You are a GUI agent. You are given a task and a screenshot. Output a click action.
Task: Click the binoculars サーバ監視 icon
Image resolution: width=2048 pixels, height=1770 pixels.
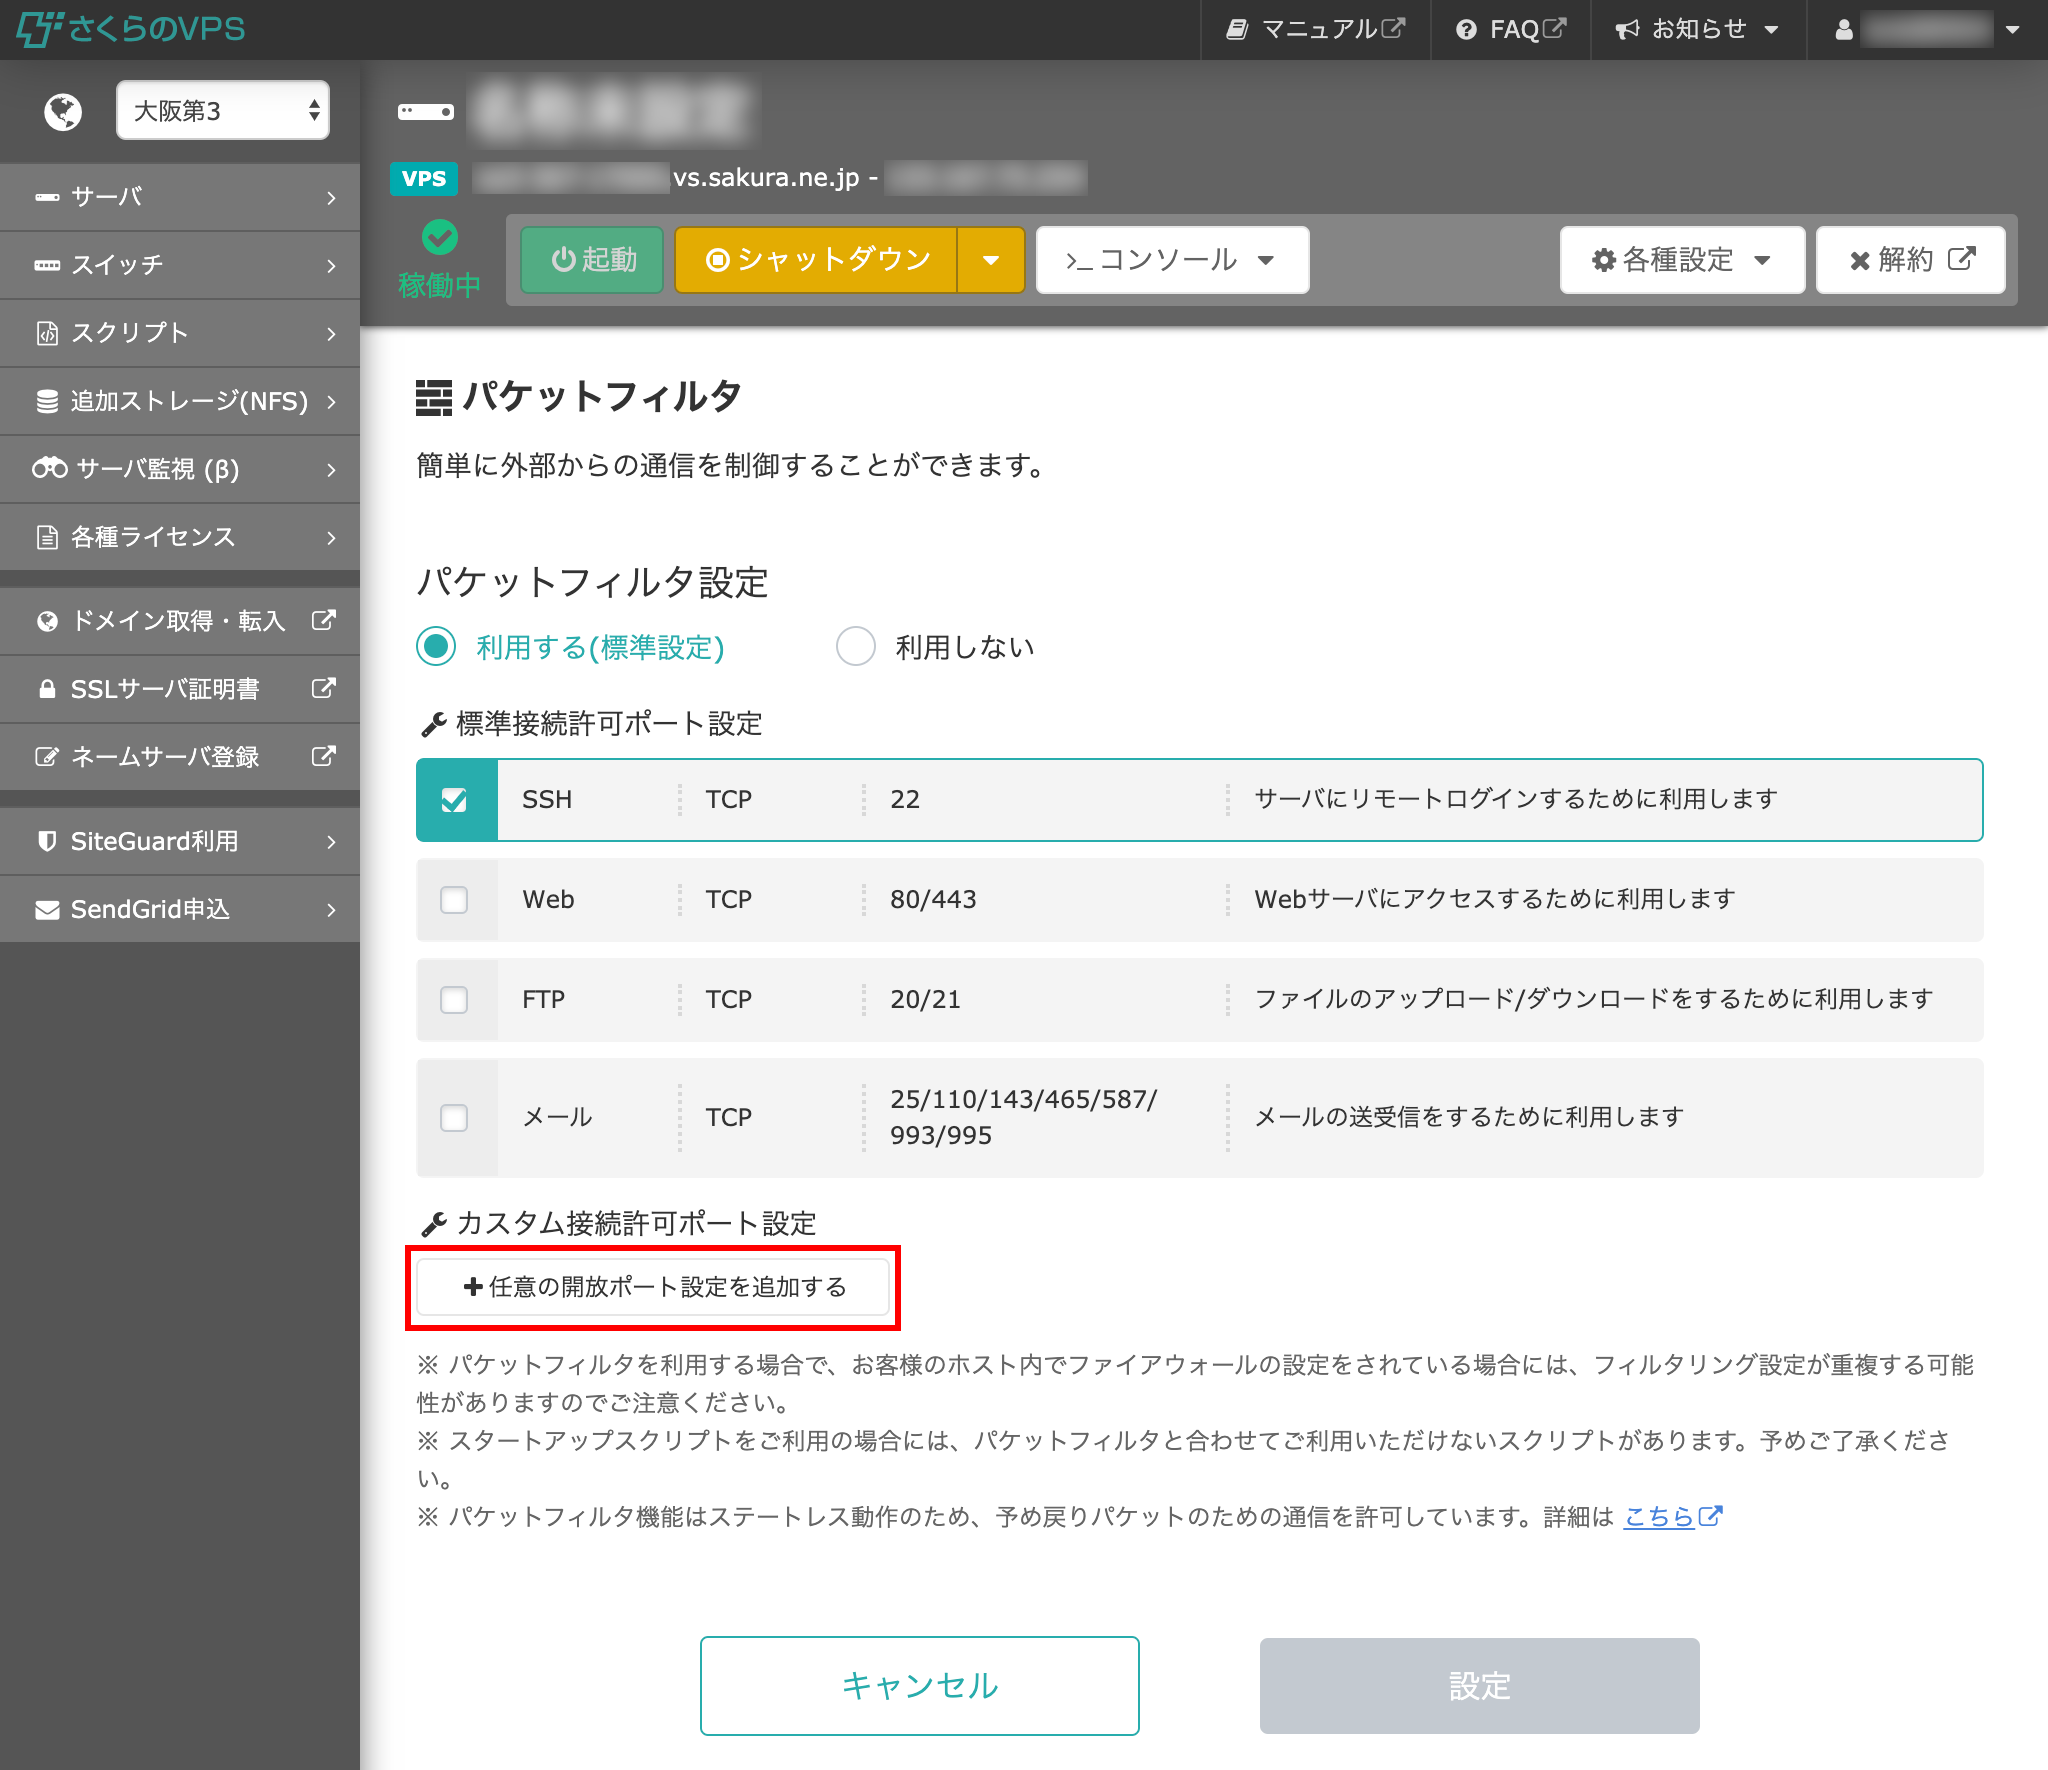click(x=49, y=468)
